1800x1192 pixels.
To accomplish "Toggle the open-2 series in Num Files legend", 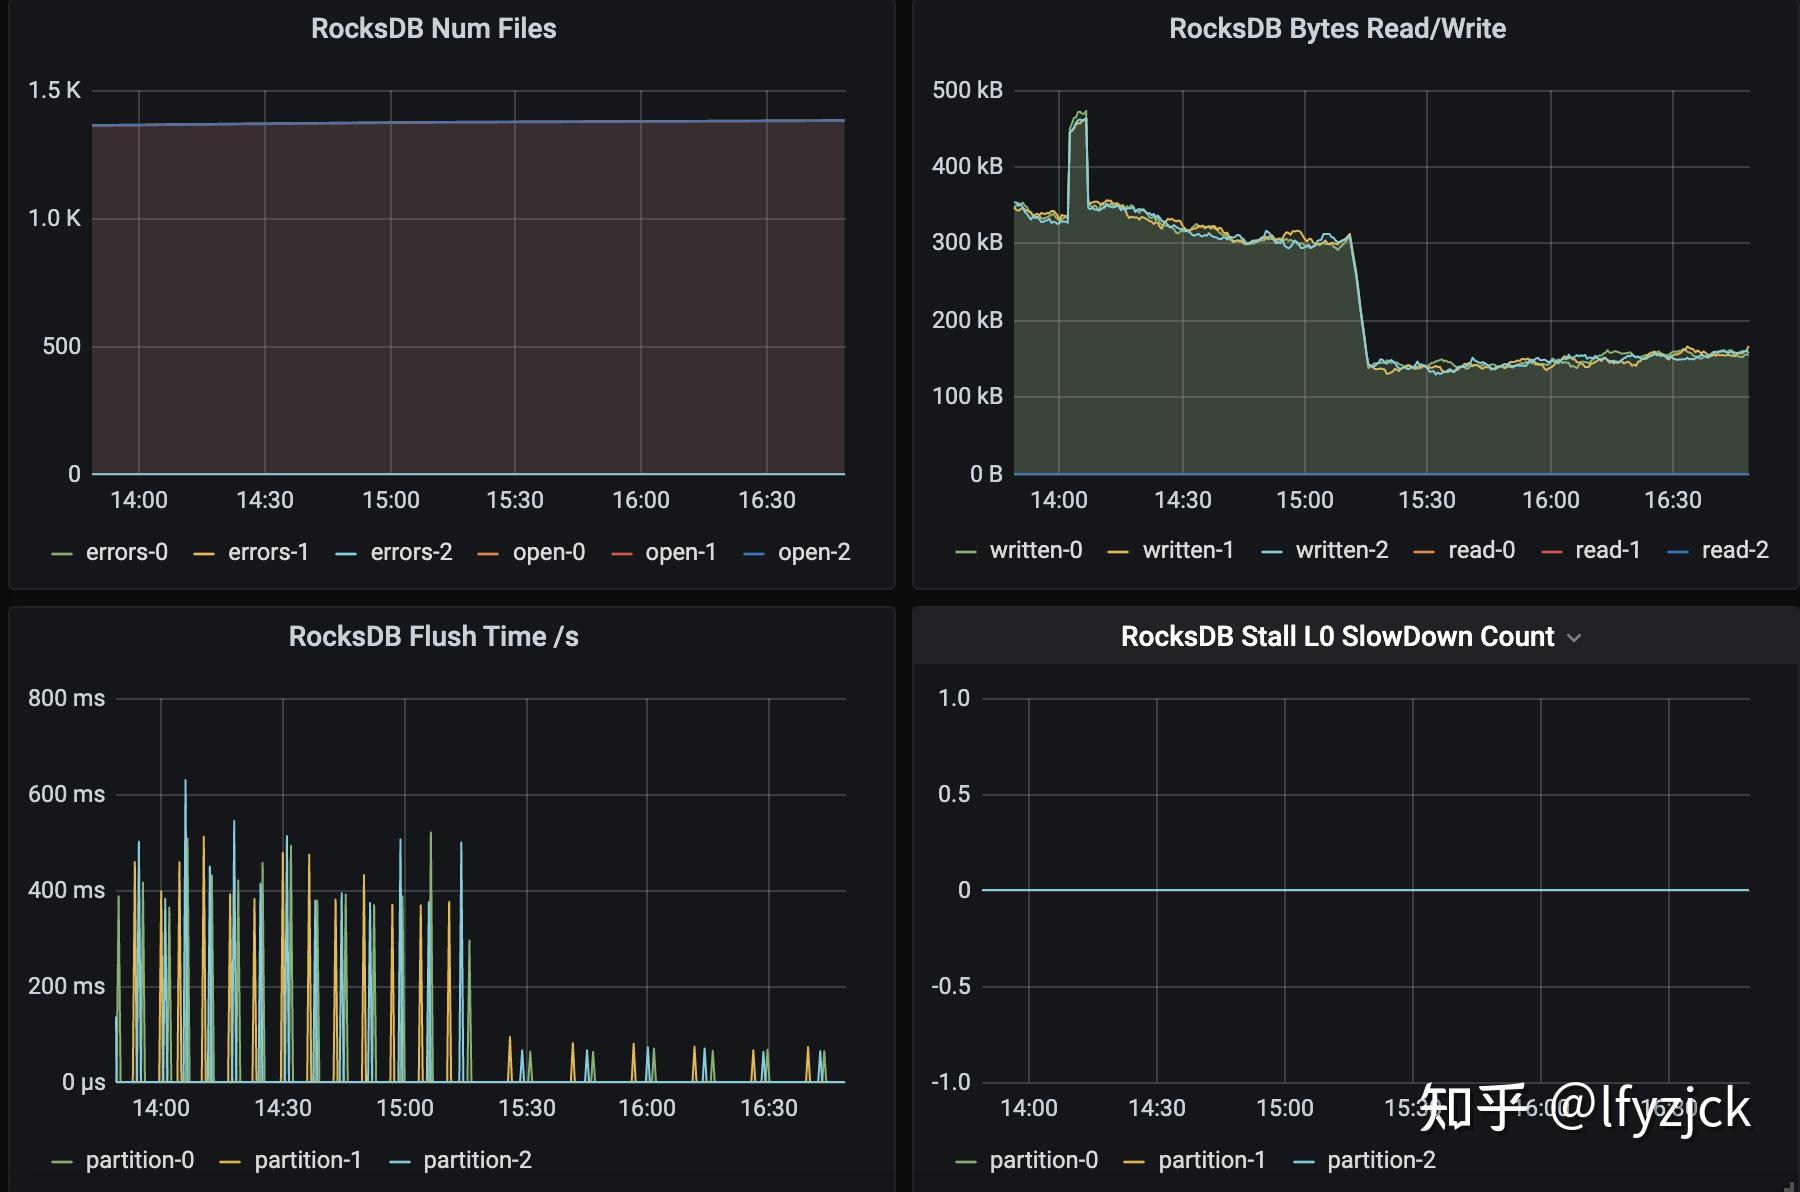I will pyautogui.click(x=814, y=552).
